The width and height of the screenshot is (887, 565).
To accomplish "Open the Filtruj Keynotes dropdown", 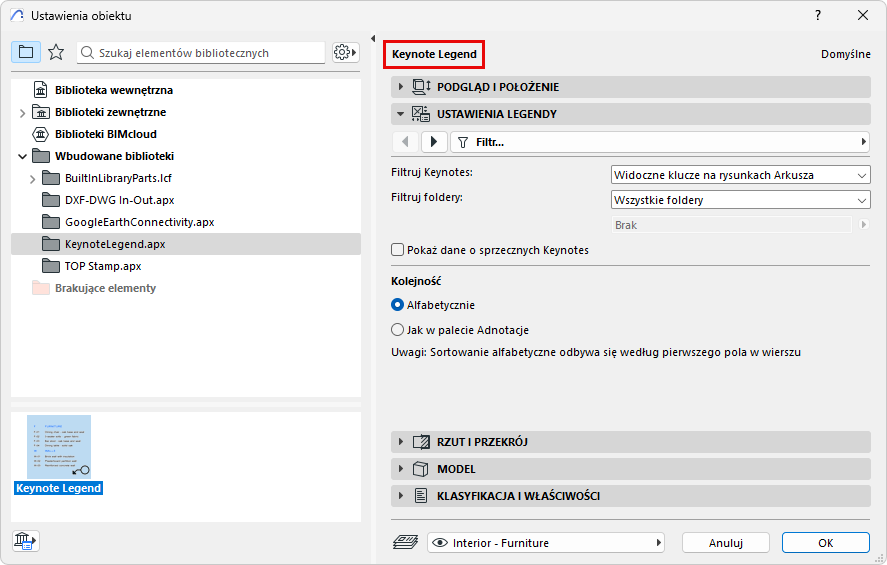I will (x=740, y=175).
